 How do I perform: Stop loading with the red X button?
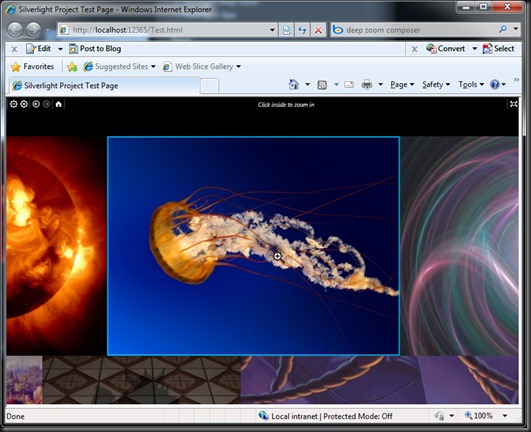[x=318, y=30]
